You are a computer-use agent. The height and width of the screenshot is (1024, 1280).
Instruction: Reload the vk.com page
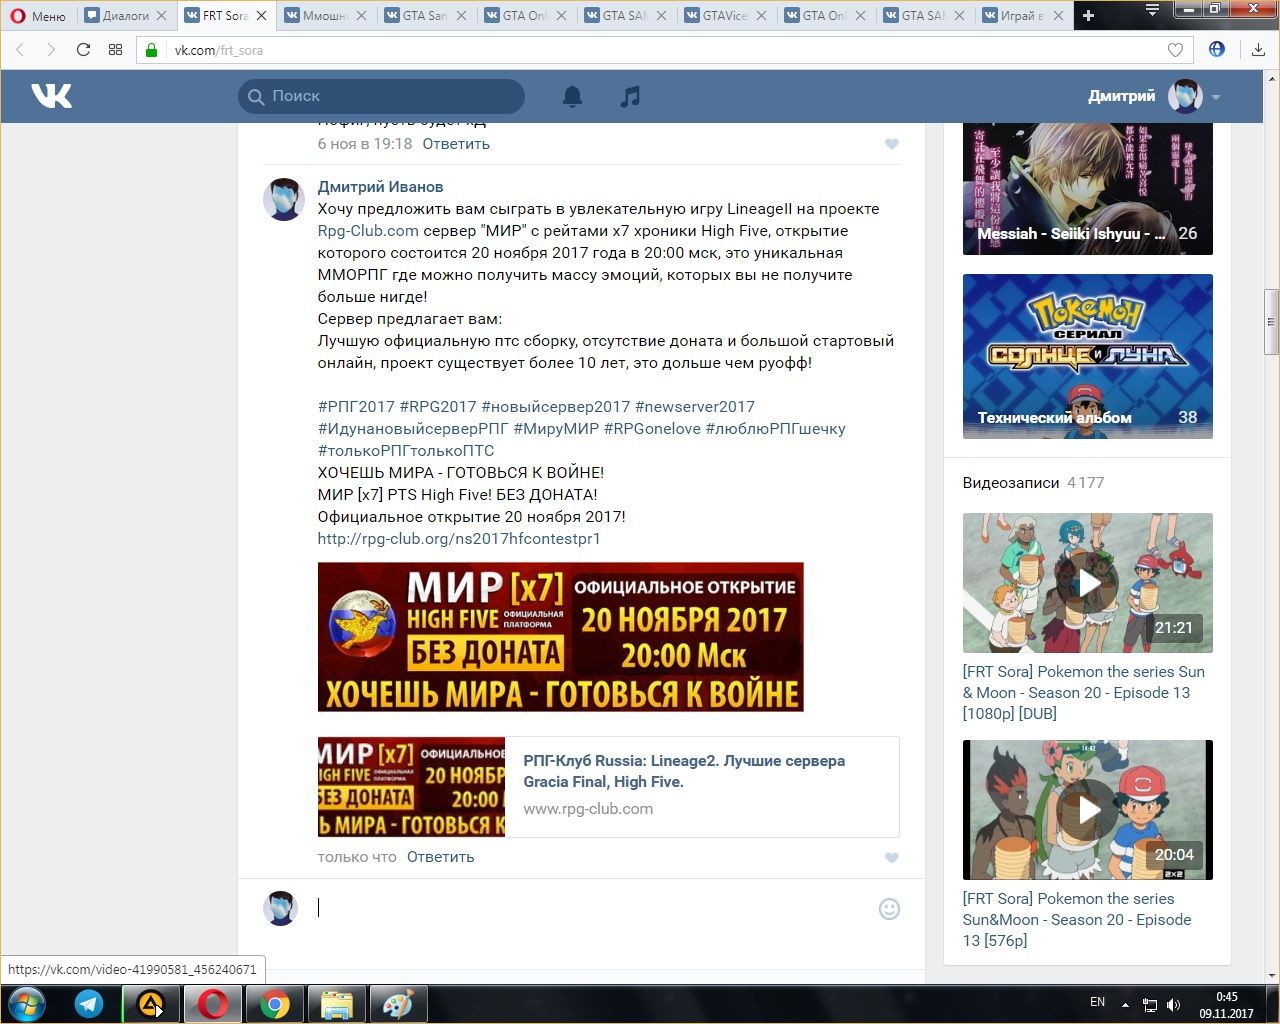point(83,50)
